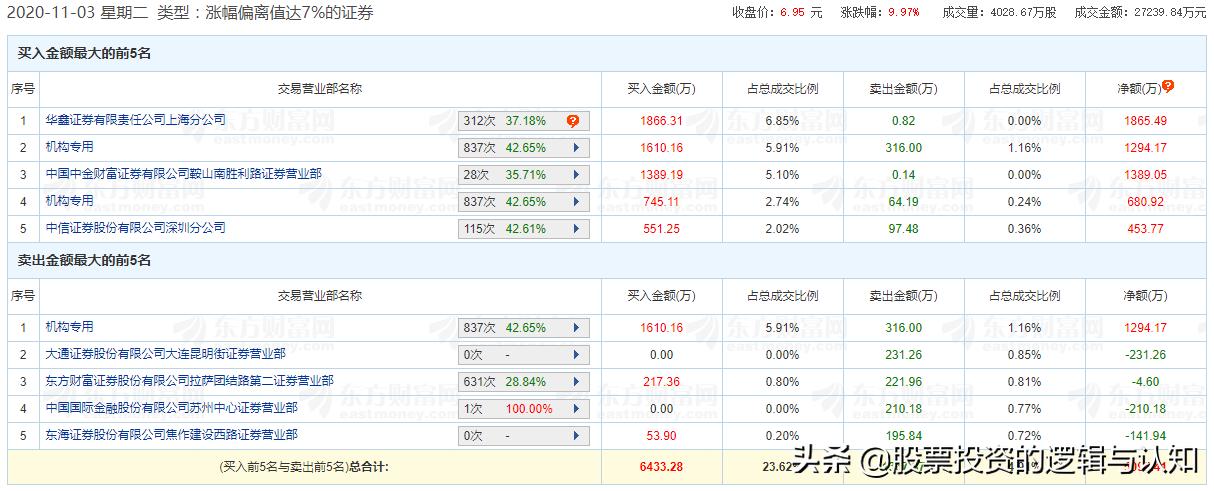
Task: Click the buy amount 745.11
Action: click(x=661, y=202)
